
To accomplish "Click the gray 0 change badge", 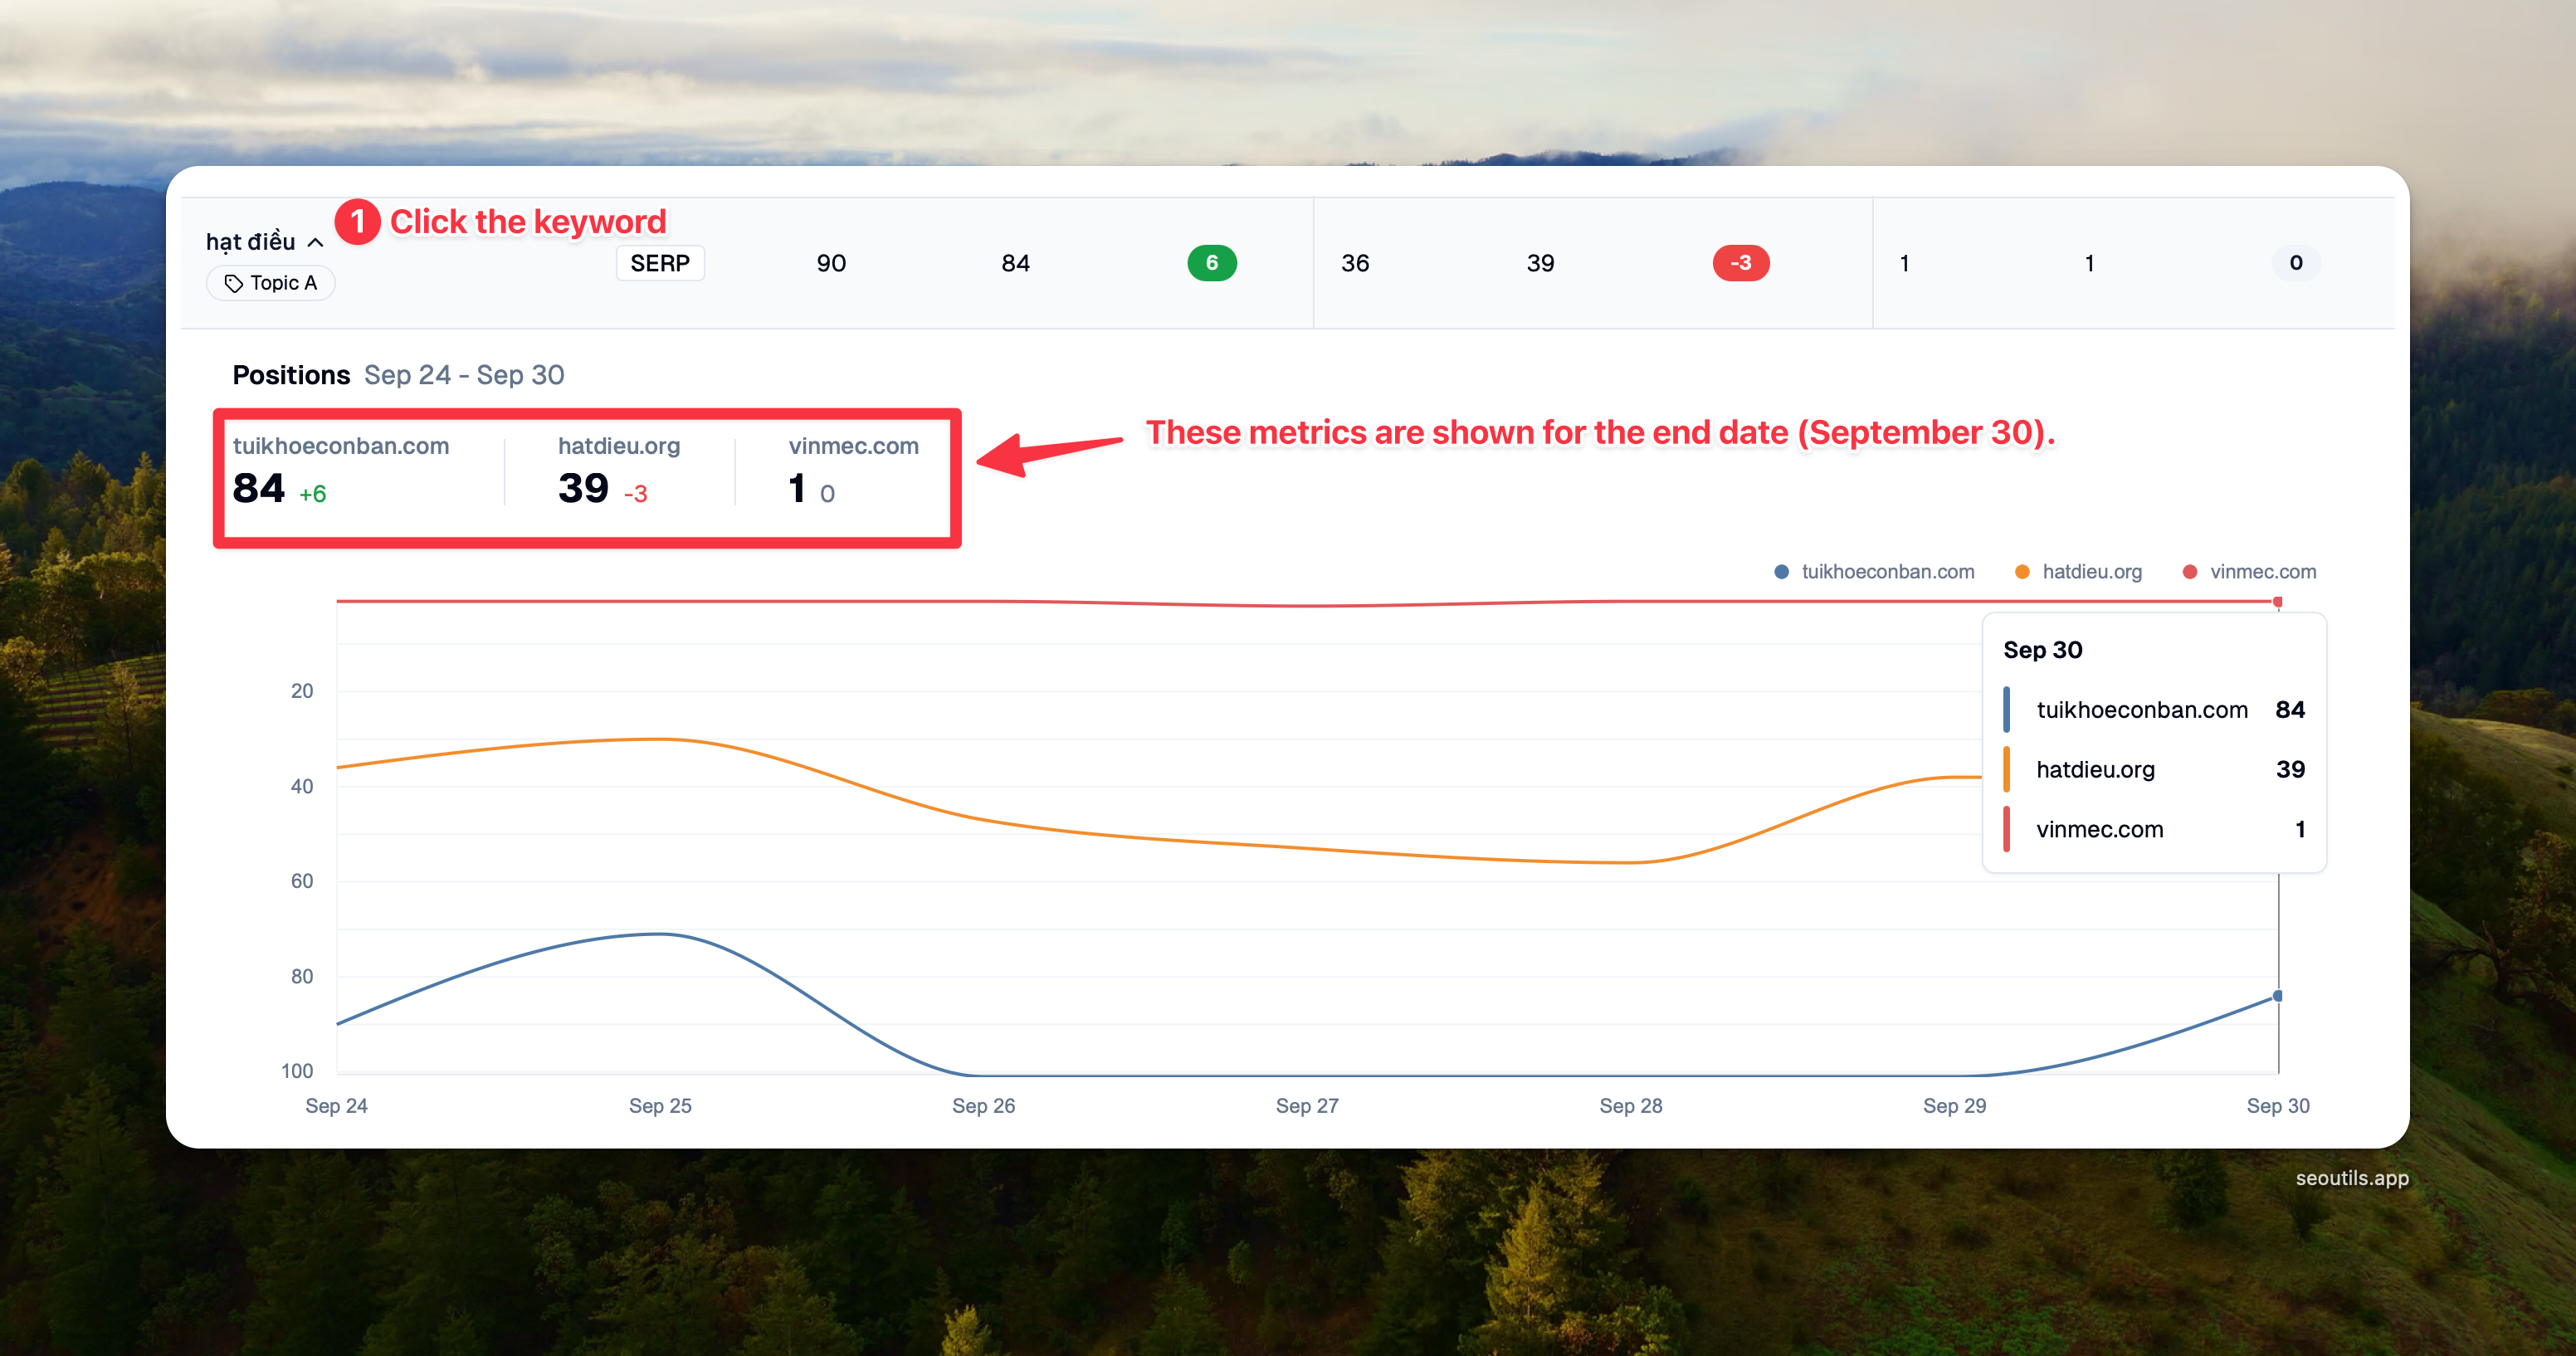I will tap(2295, 263).
